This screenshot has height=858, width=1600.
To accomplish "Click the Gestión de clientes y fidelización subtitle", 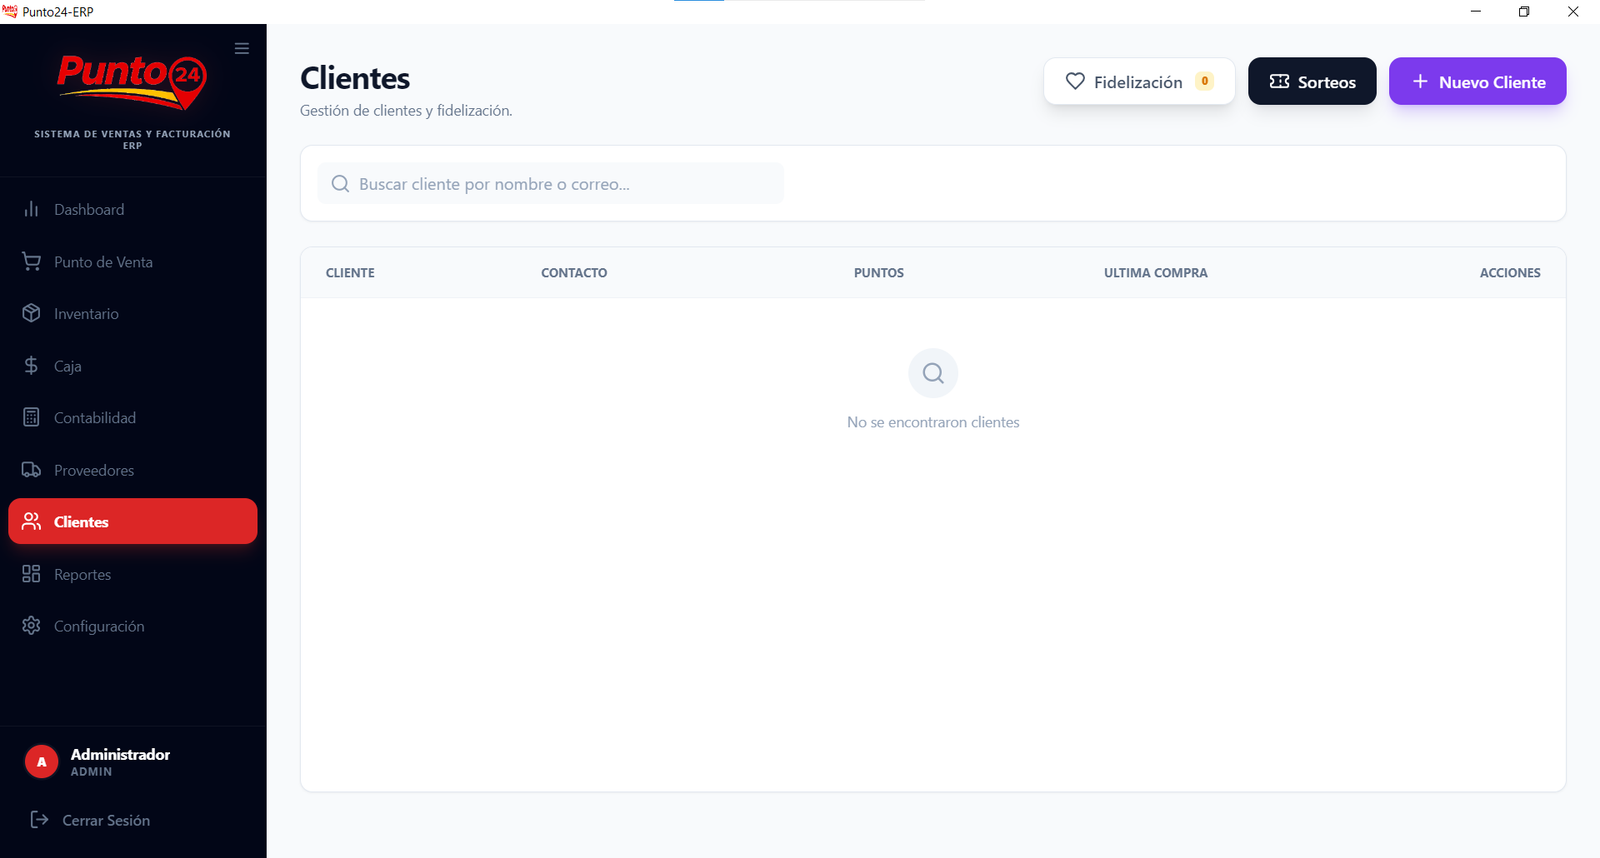I will pos(406,110).
